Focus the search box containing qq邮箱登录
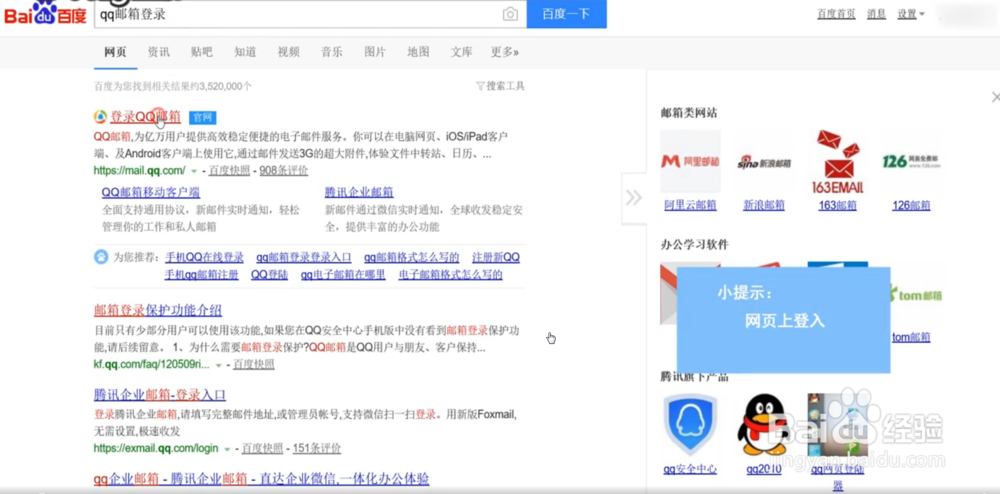Screen dimensions: 1000x494 coord(311,14)
